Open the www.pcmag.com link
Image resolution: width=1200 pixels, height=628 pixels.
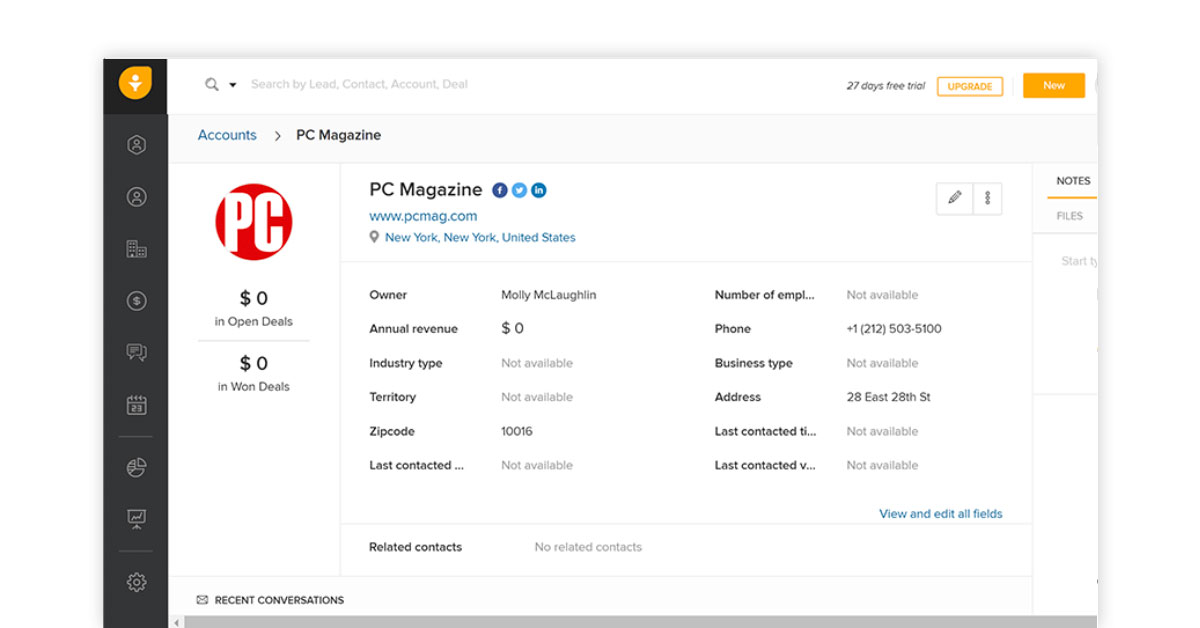[x=423, y=216]
